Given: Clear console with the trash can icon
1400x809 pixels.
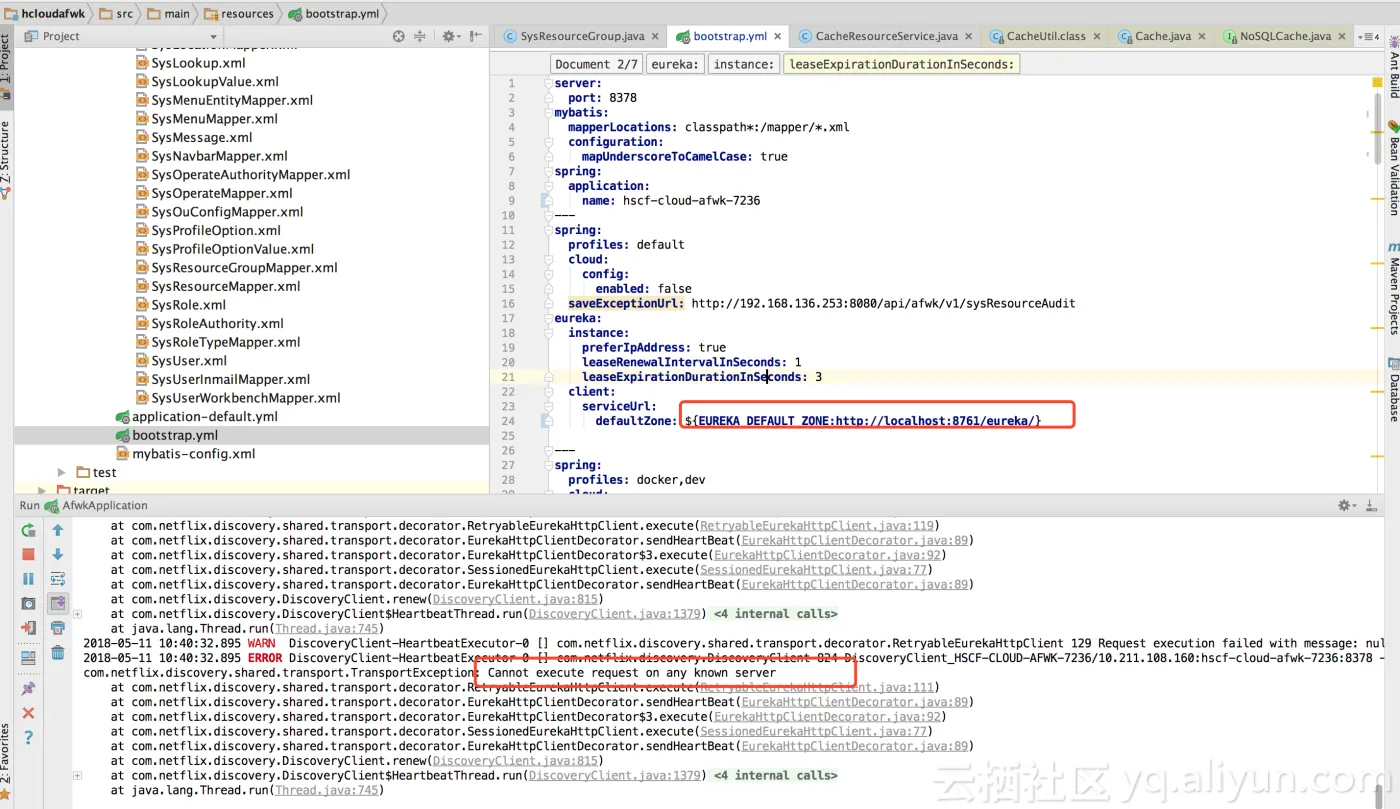Looking at the screenshot, I should point(58,653).
